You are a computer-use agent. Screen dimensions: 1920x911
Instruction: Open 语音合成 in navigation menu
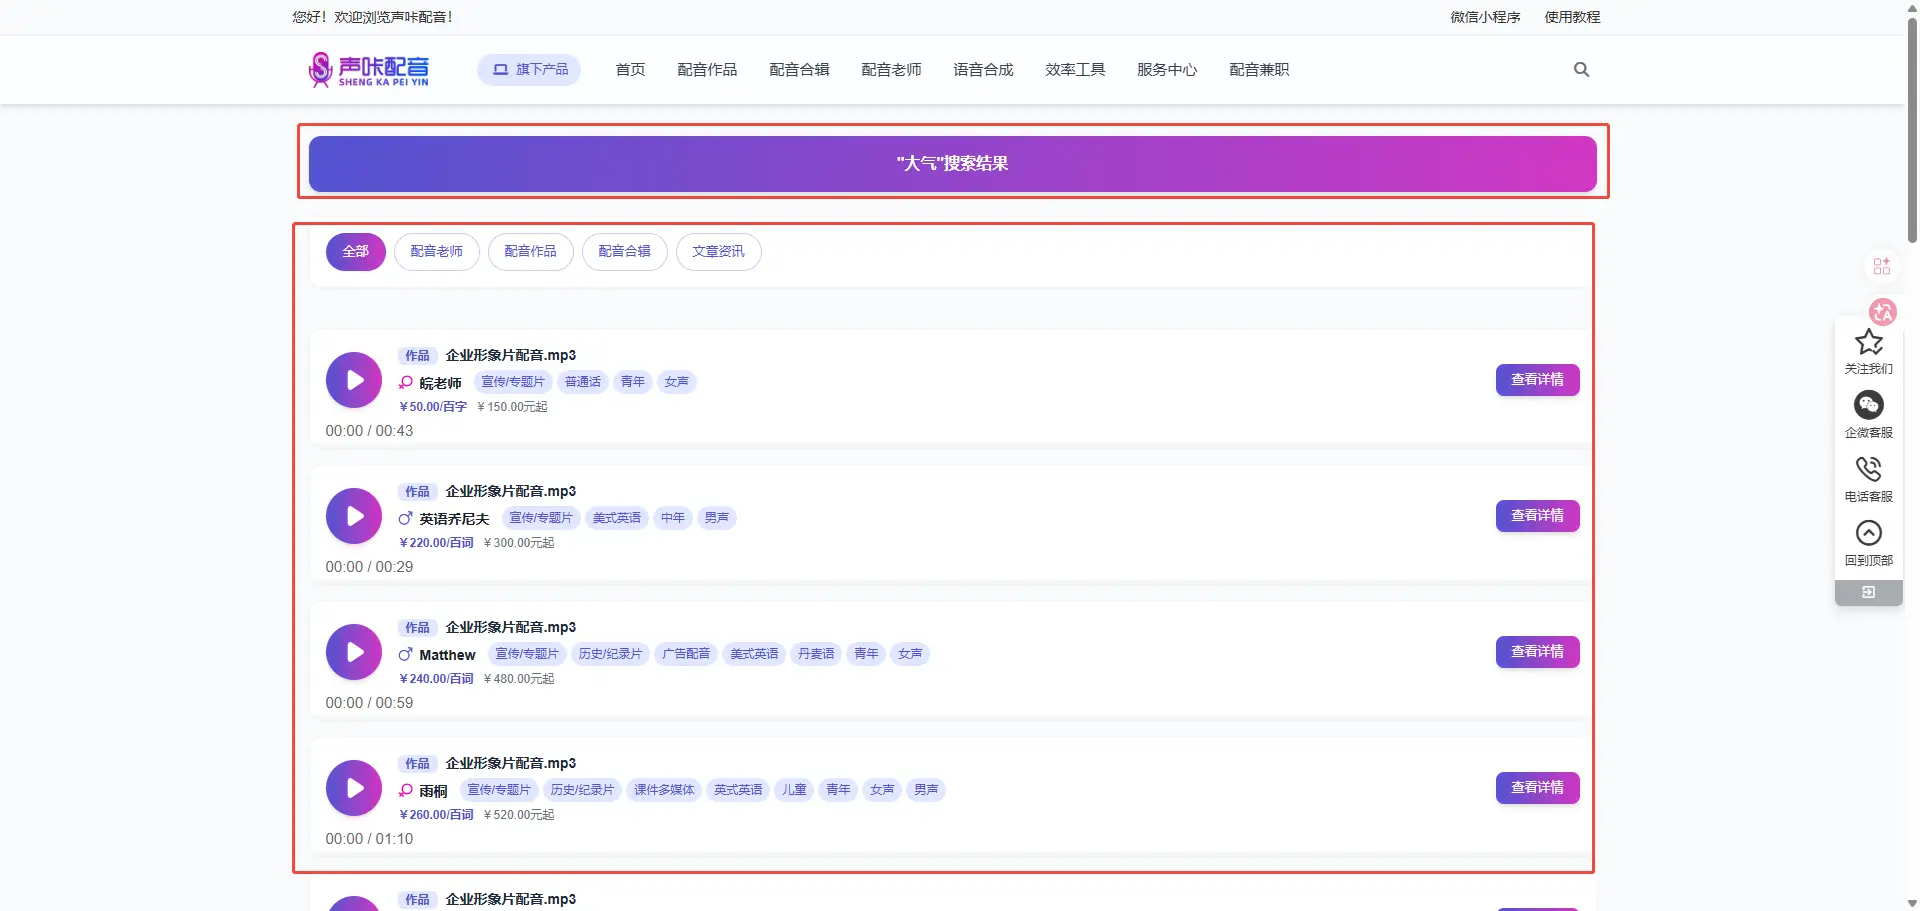pos(983,70)
